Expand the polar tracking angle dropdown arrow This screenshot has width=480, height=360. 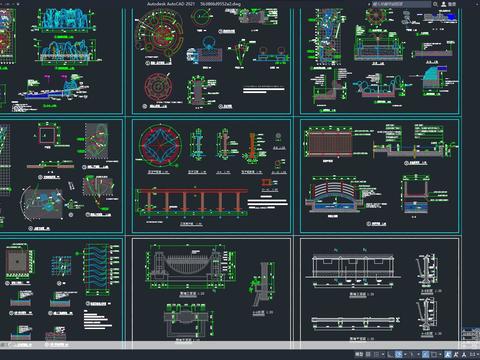(x=405, y=354)
